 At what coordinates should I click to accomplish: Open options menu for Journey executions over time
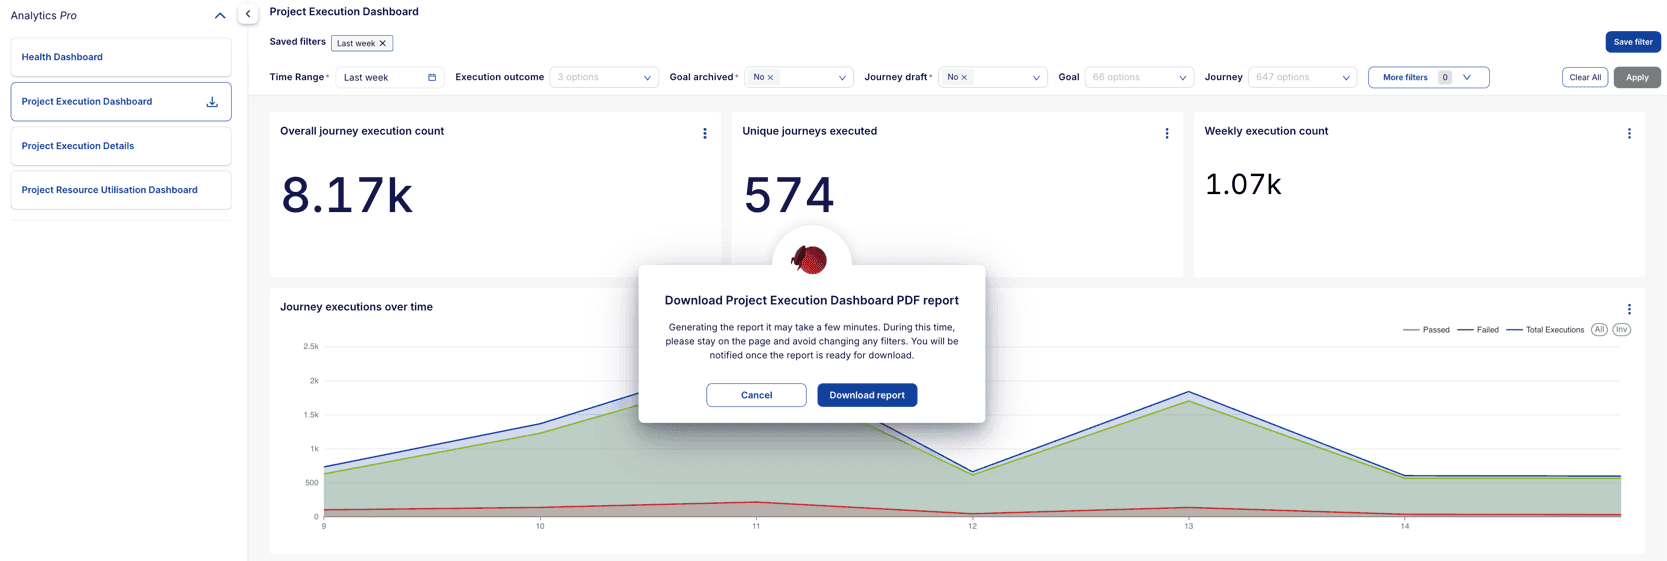[x=1629, y=309]
